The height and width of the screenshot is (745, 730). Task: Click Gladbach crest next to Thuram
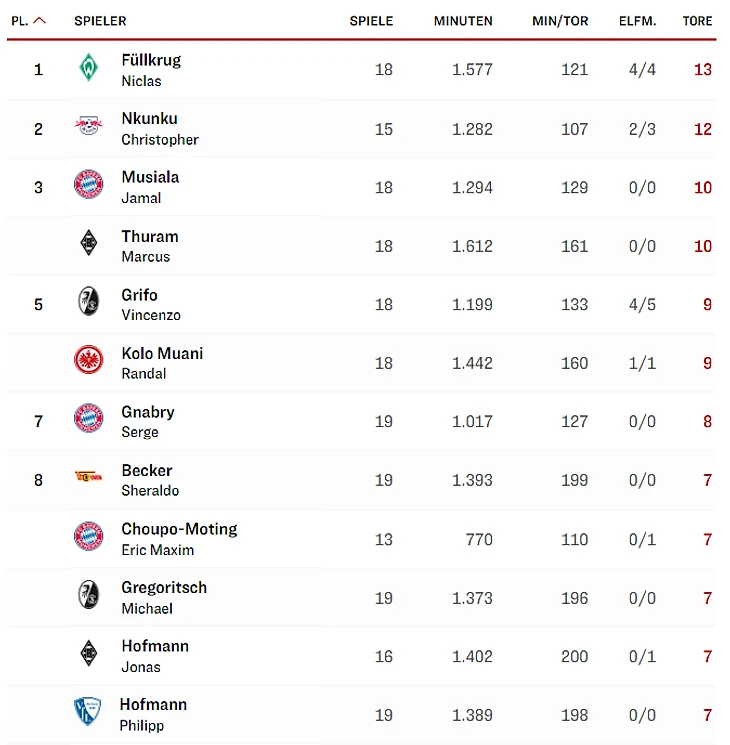[x=89, y=244]
